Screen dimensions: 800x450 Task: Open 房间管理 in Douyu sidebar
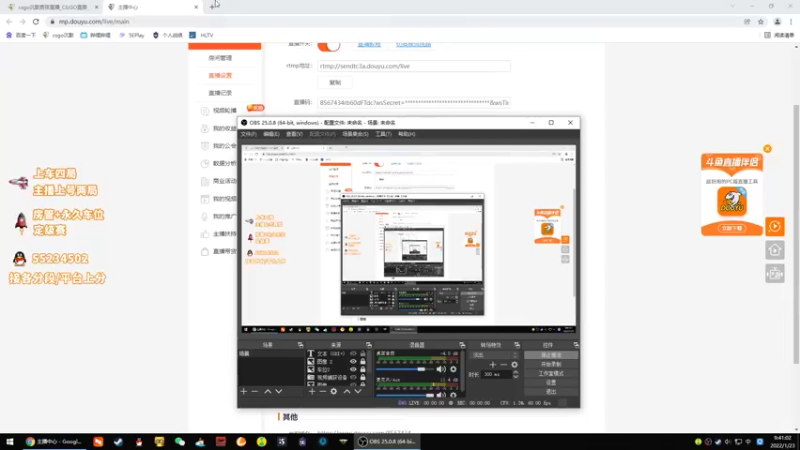[x=220, y=58]
